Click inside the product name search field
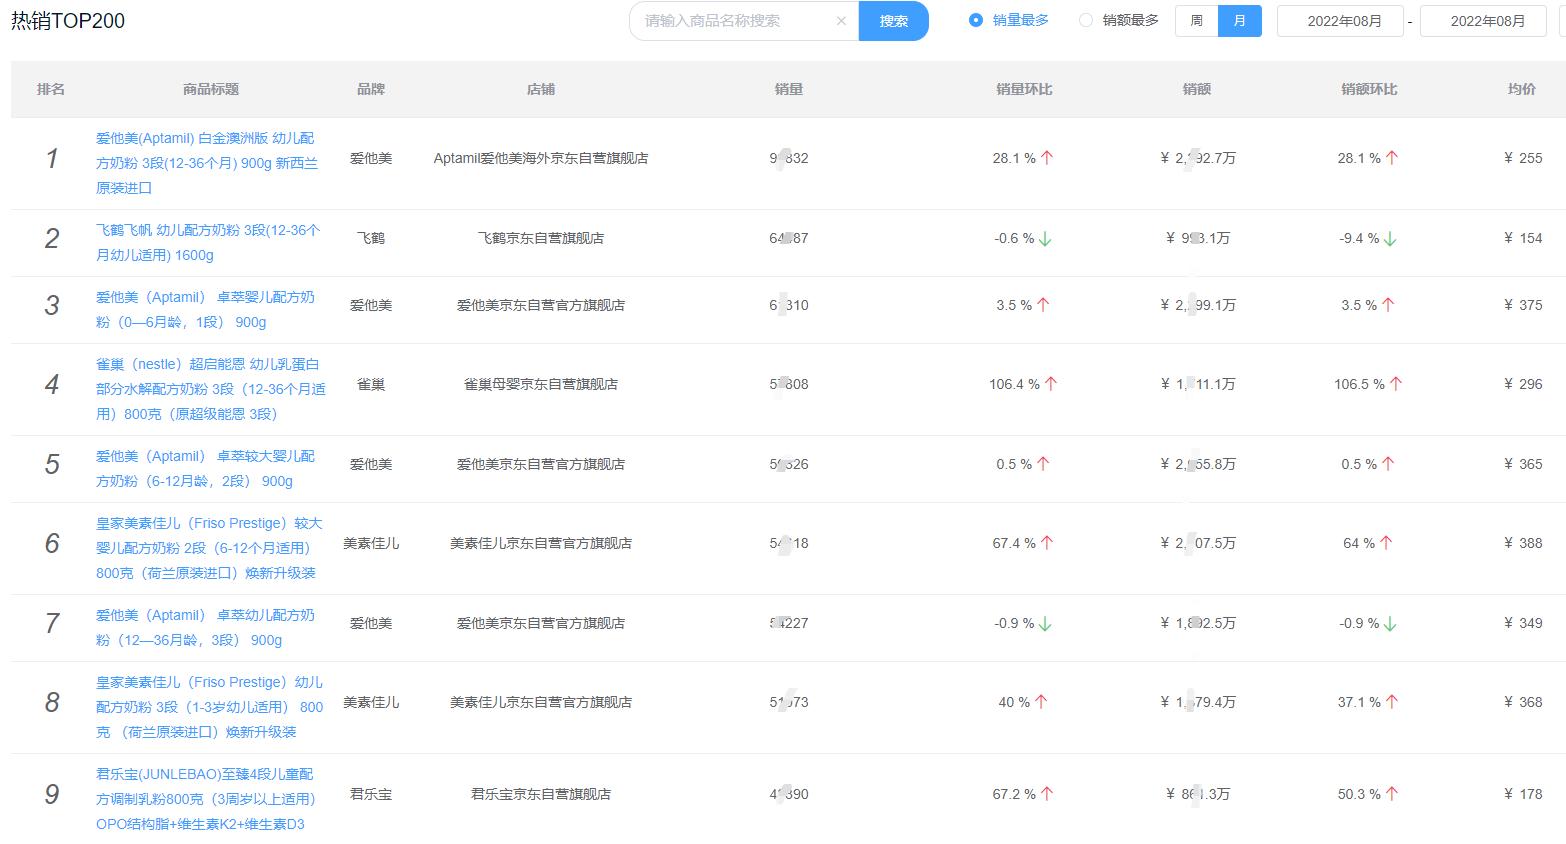Viewport: 1566px width, 844px height. [x=740, y=20]
